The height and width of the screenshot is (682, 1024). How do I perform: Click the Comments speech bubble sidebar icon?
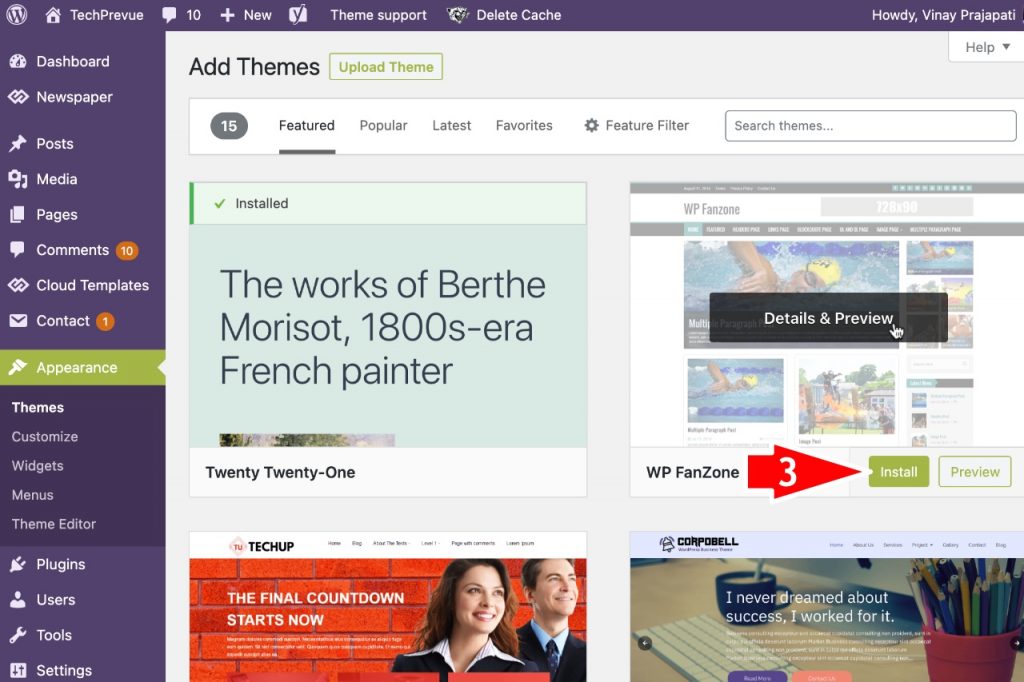tap(18, 250)
